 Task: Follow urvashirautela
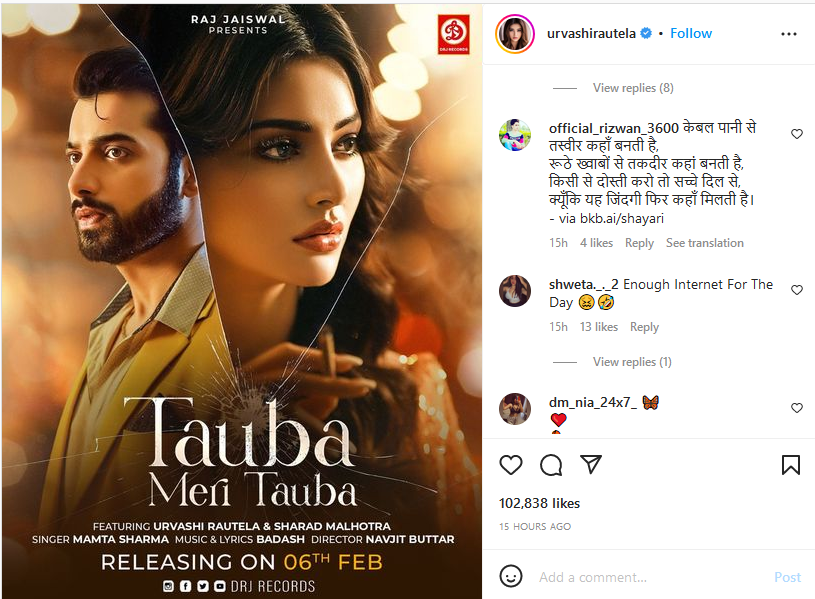pos(691,33)
